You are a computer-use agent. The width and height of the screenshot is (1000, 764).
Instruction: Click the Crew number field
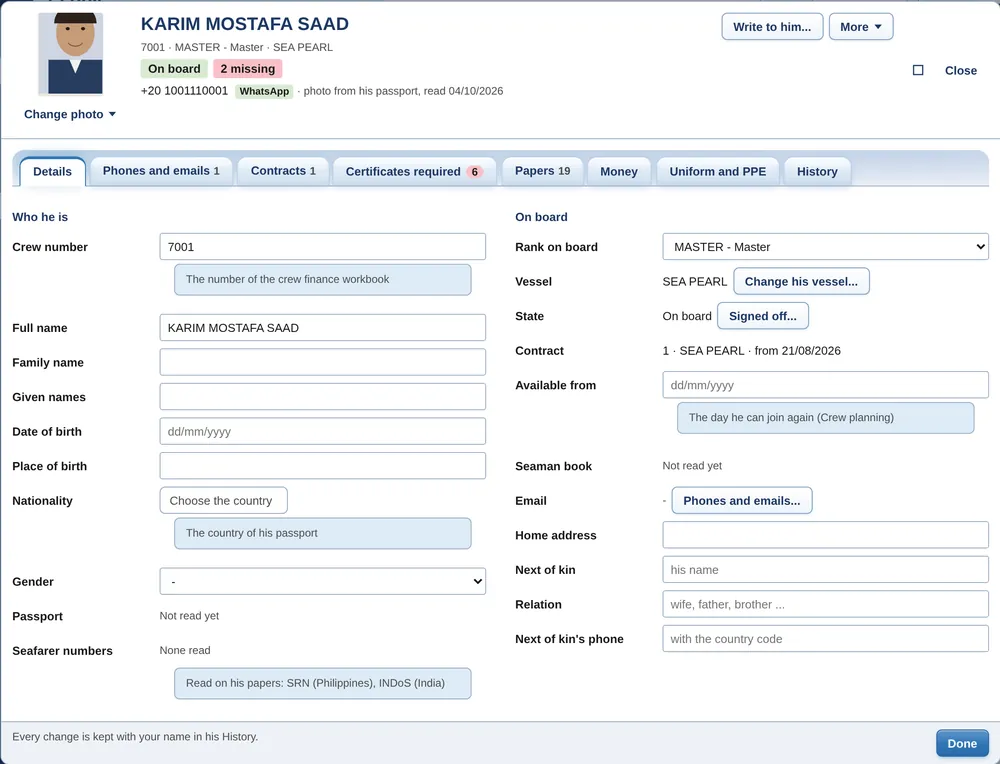click(323, 247)
